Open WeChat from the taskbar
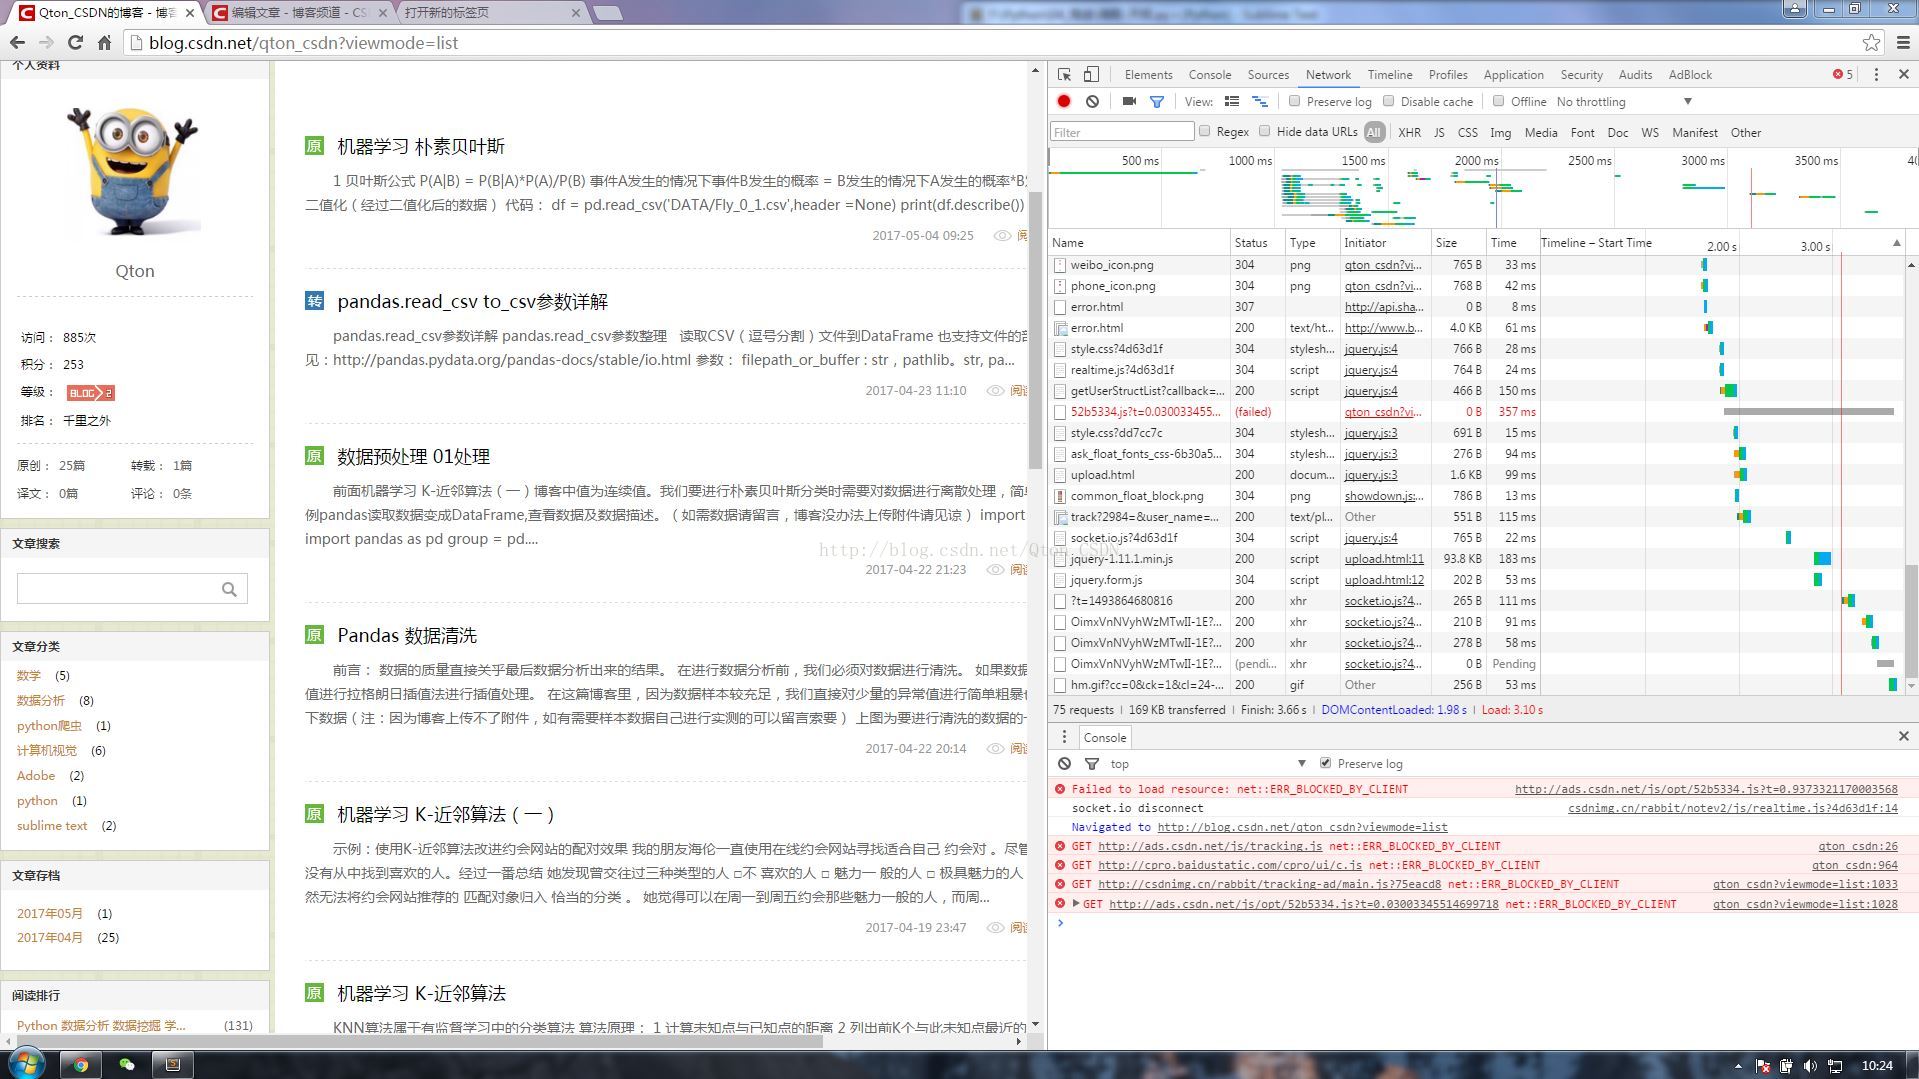The height and width of the screenshot is (1079, 1919). click(126, 1064)
